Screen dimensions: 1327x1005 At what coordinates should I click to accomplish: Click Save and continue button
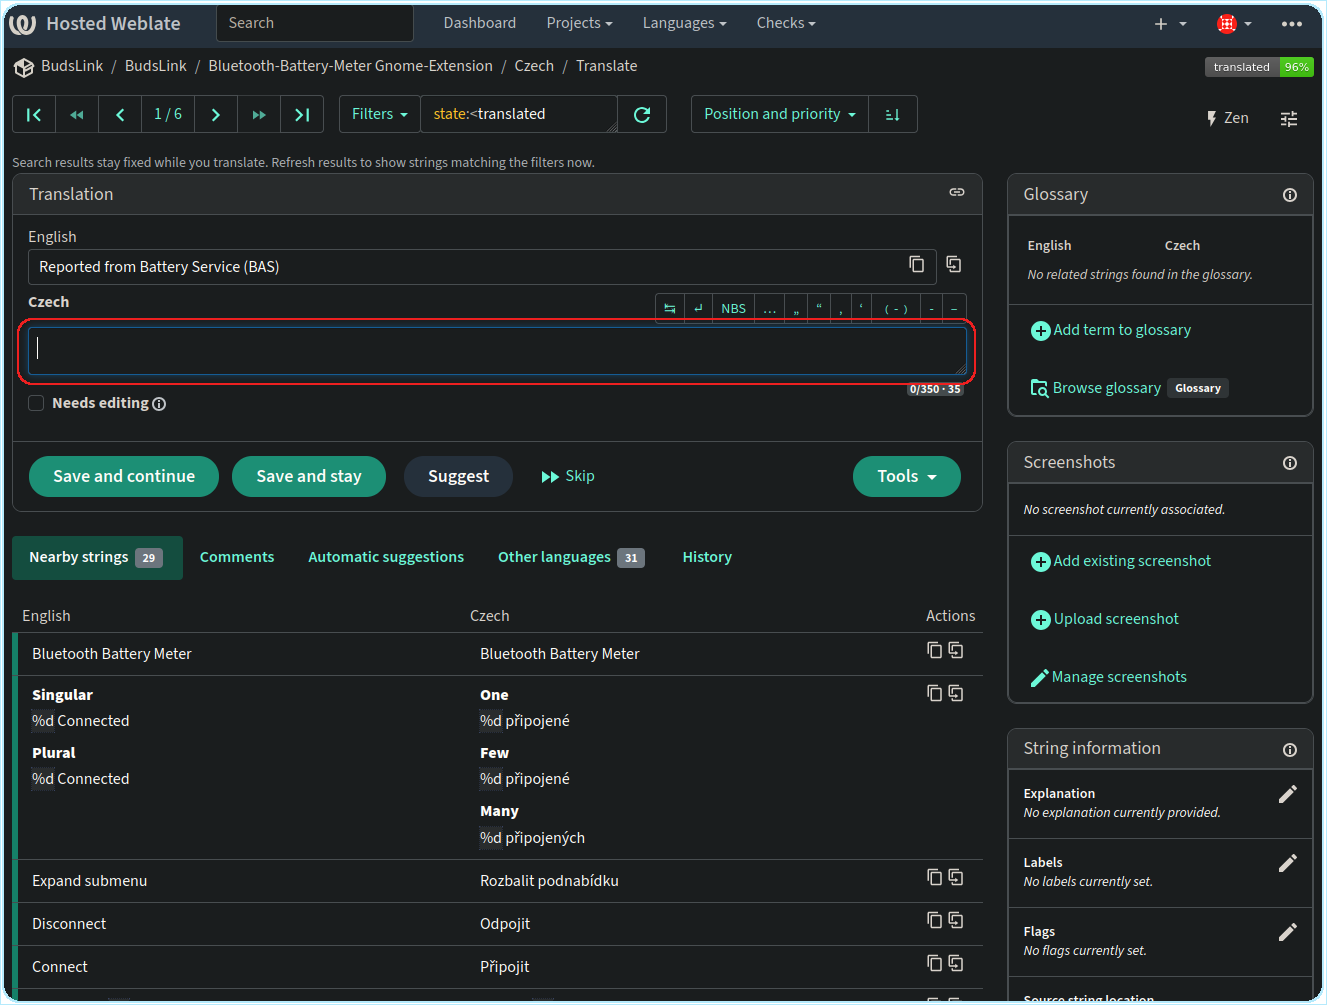point(124,477)
